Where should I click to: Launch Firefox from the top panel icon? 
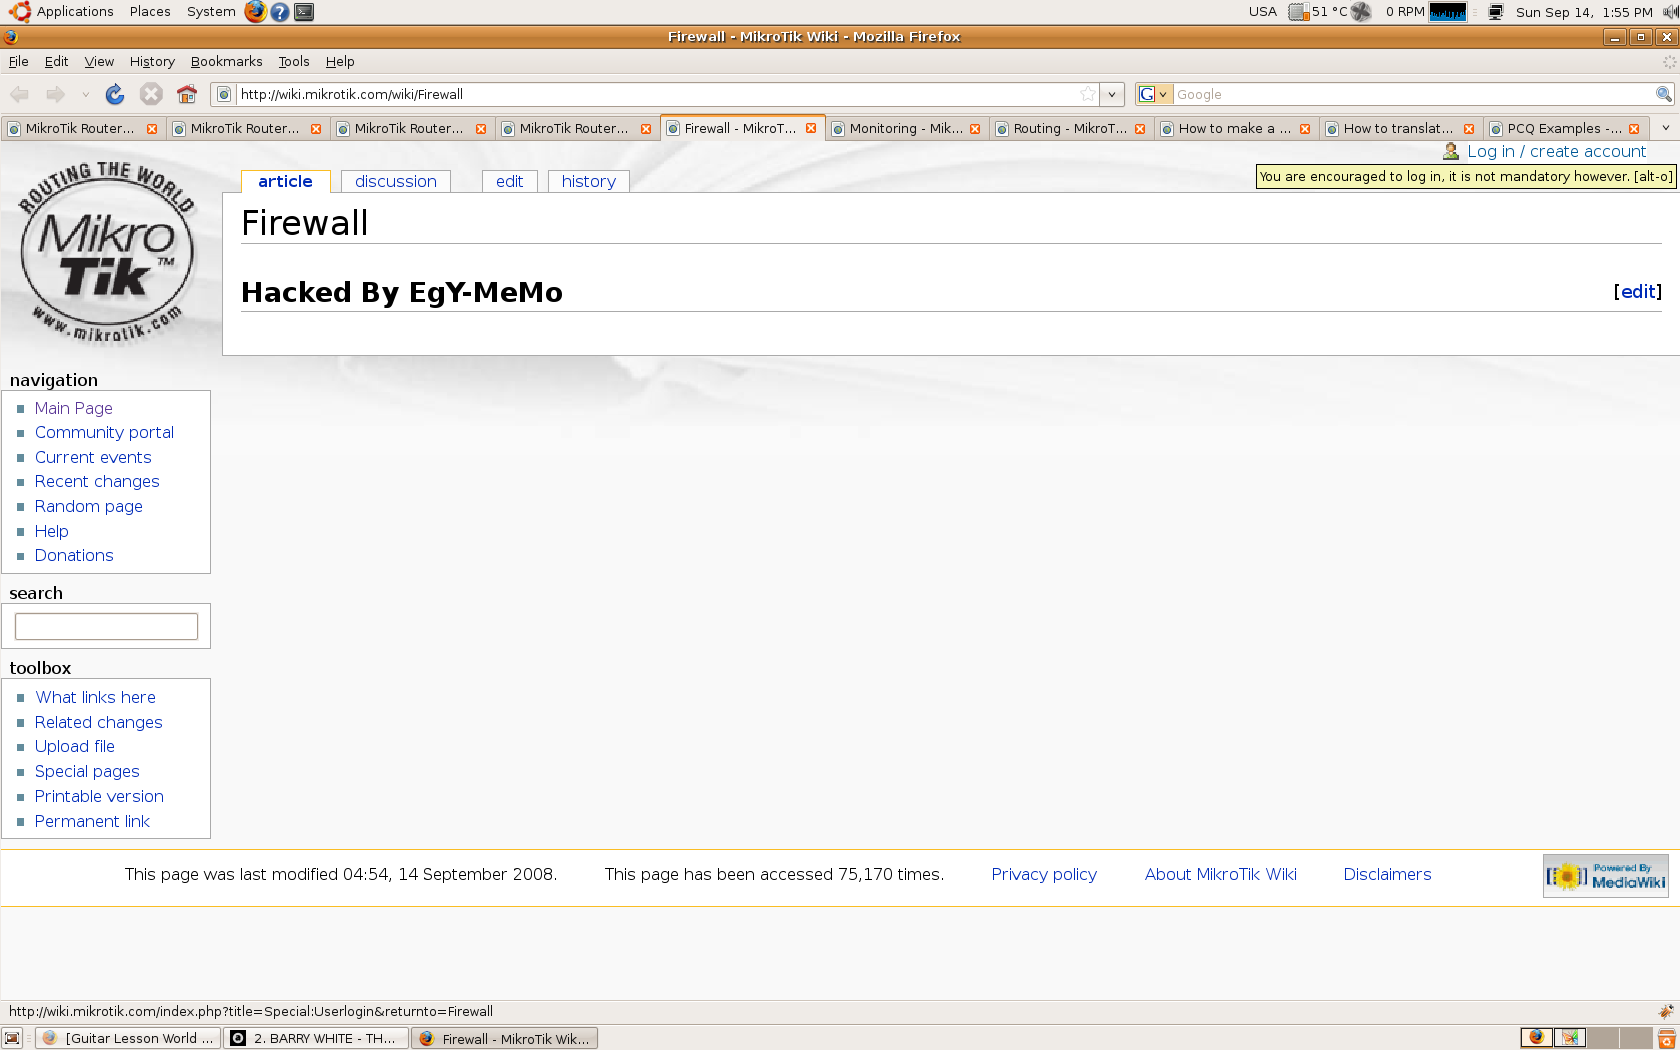256,12
